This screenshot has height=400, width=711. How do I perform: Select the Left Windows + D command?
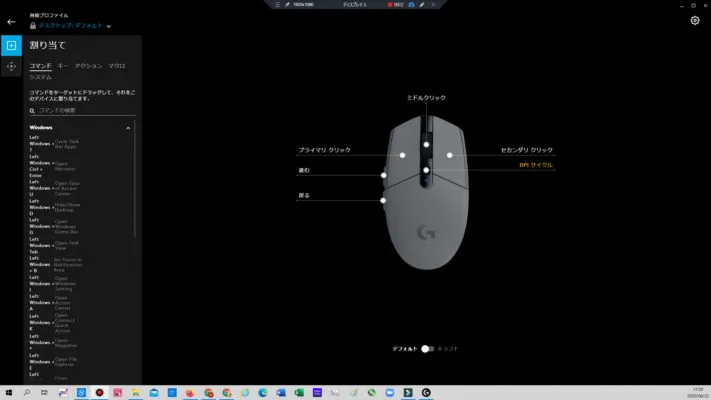click(x=54, y=207)
